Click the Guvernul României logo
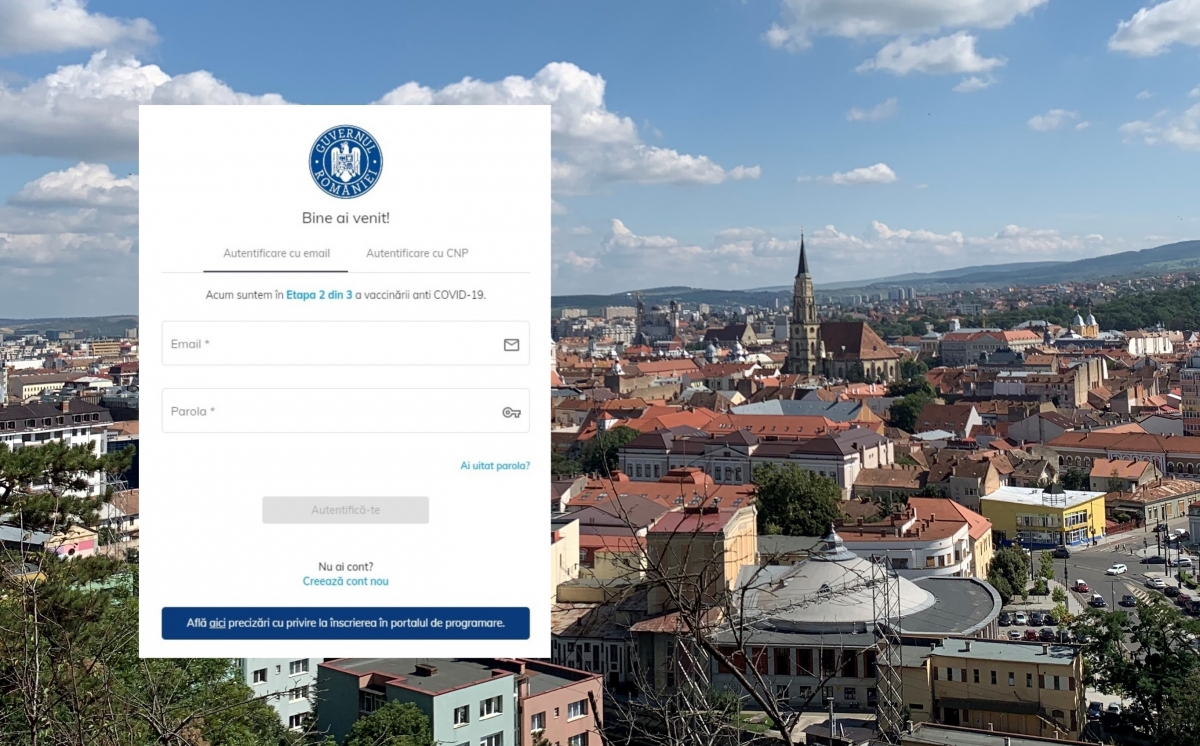 coord(345,162)
